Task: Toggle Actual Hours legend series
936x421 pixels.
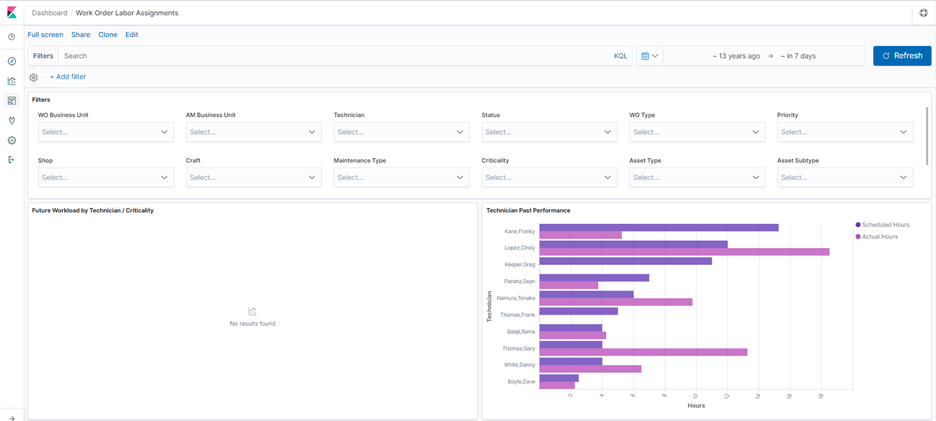Action: (876, 236)
